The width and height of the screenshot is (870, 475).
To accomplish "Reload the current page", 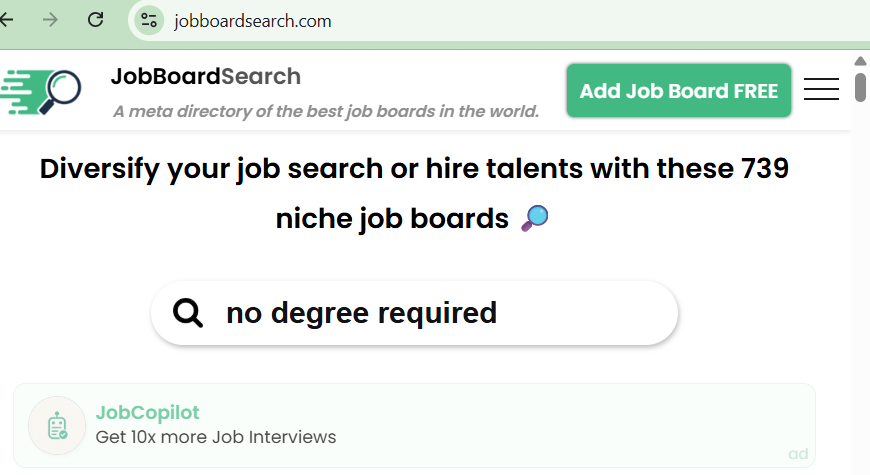I will tap(96, 20).
